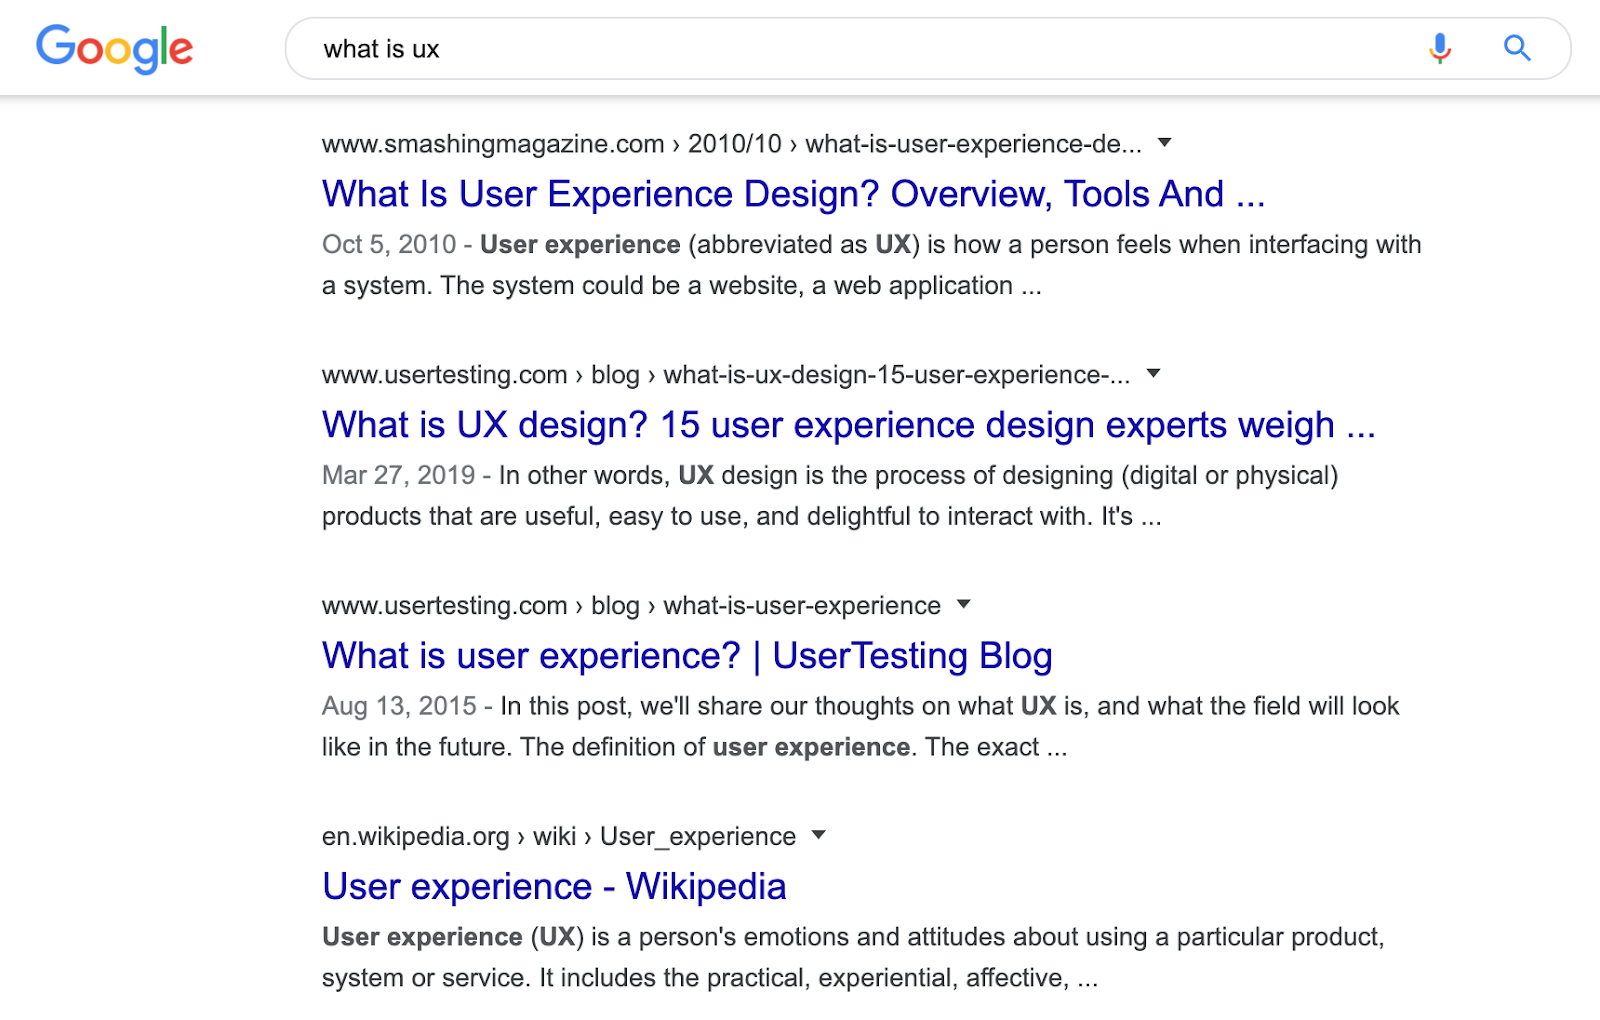Click the usertesting.com what-is-user-experience breadcrumb URL
1600x1020 pixels.
pos(631,606)
